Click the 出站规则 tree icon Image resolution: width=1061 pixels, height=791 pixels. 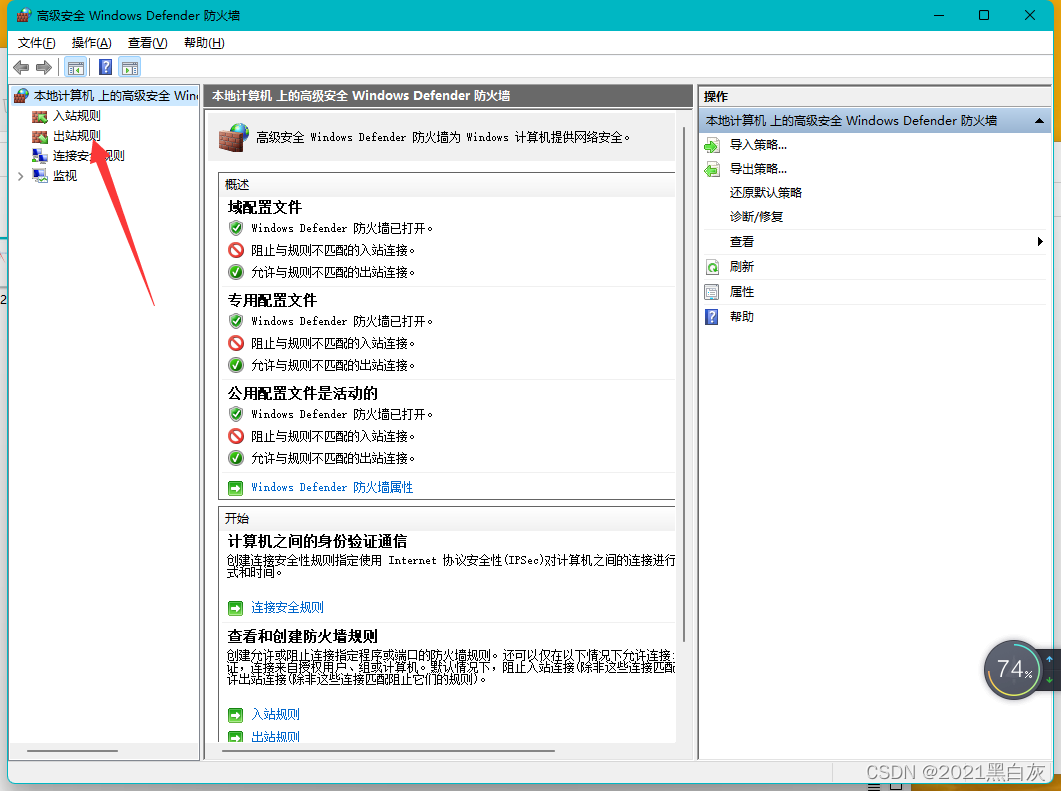click(x=40, y=136)
